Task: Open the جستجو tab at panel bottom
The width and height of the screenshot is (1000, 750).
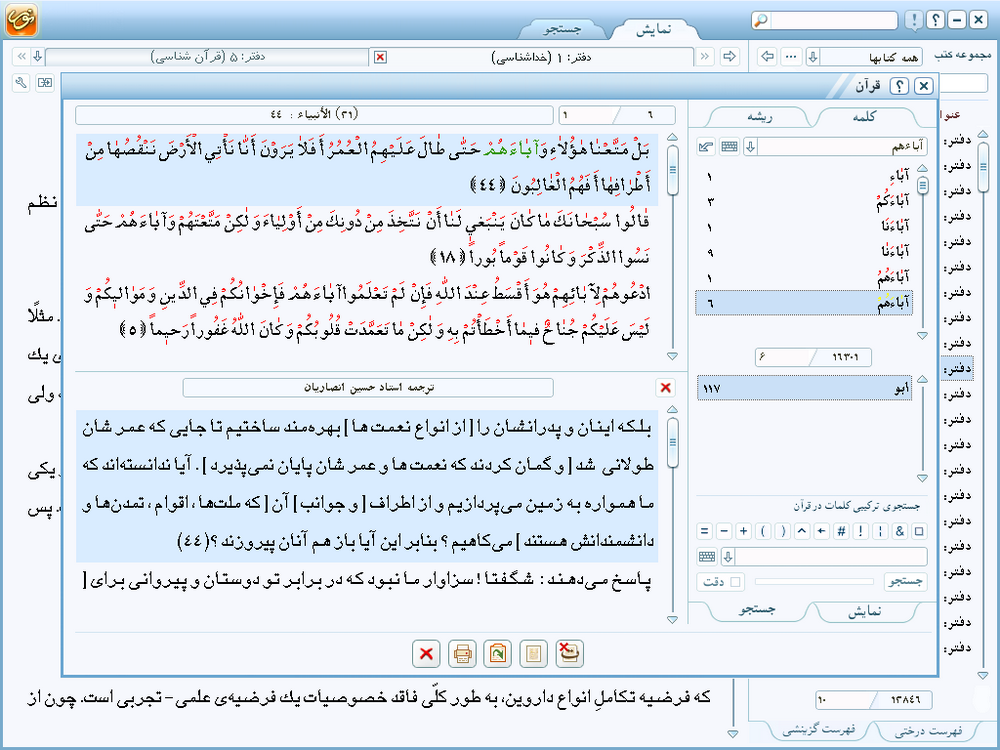Action: pos(758,610)
